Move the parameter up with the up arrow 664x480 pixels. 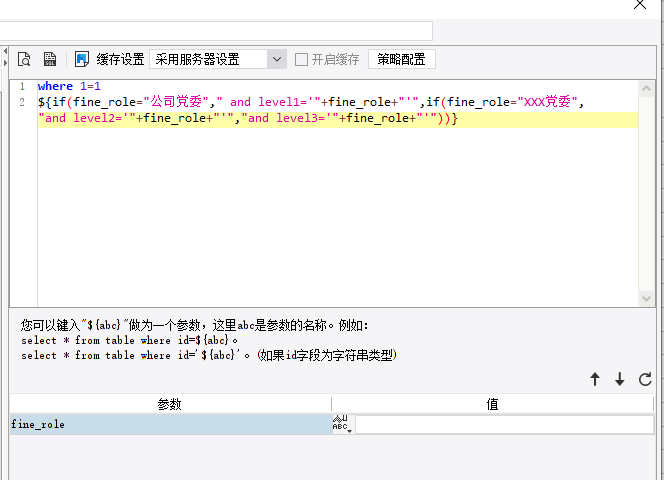tap(595, 379)
